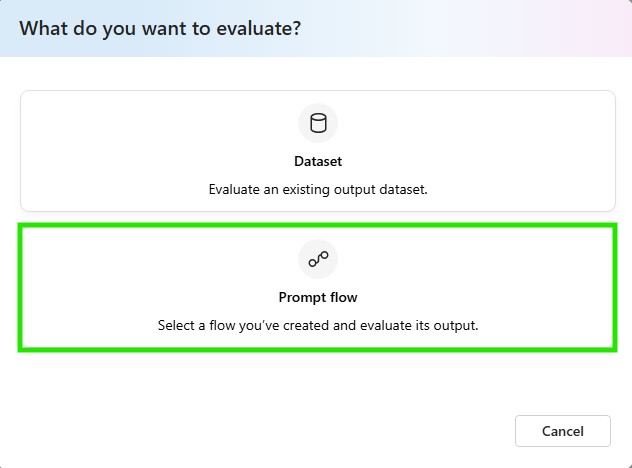
Task: Choose the database cylinder icon circle
Action: coord(318,123)
